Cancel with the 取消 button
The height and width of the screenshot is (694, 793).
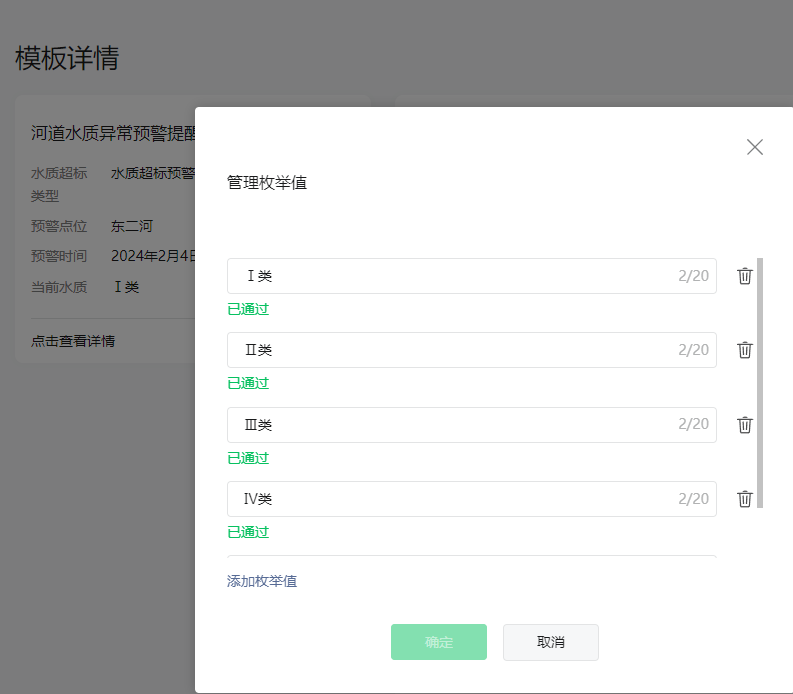click(551, 642)
